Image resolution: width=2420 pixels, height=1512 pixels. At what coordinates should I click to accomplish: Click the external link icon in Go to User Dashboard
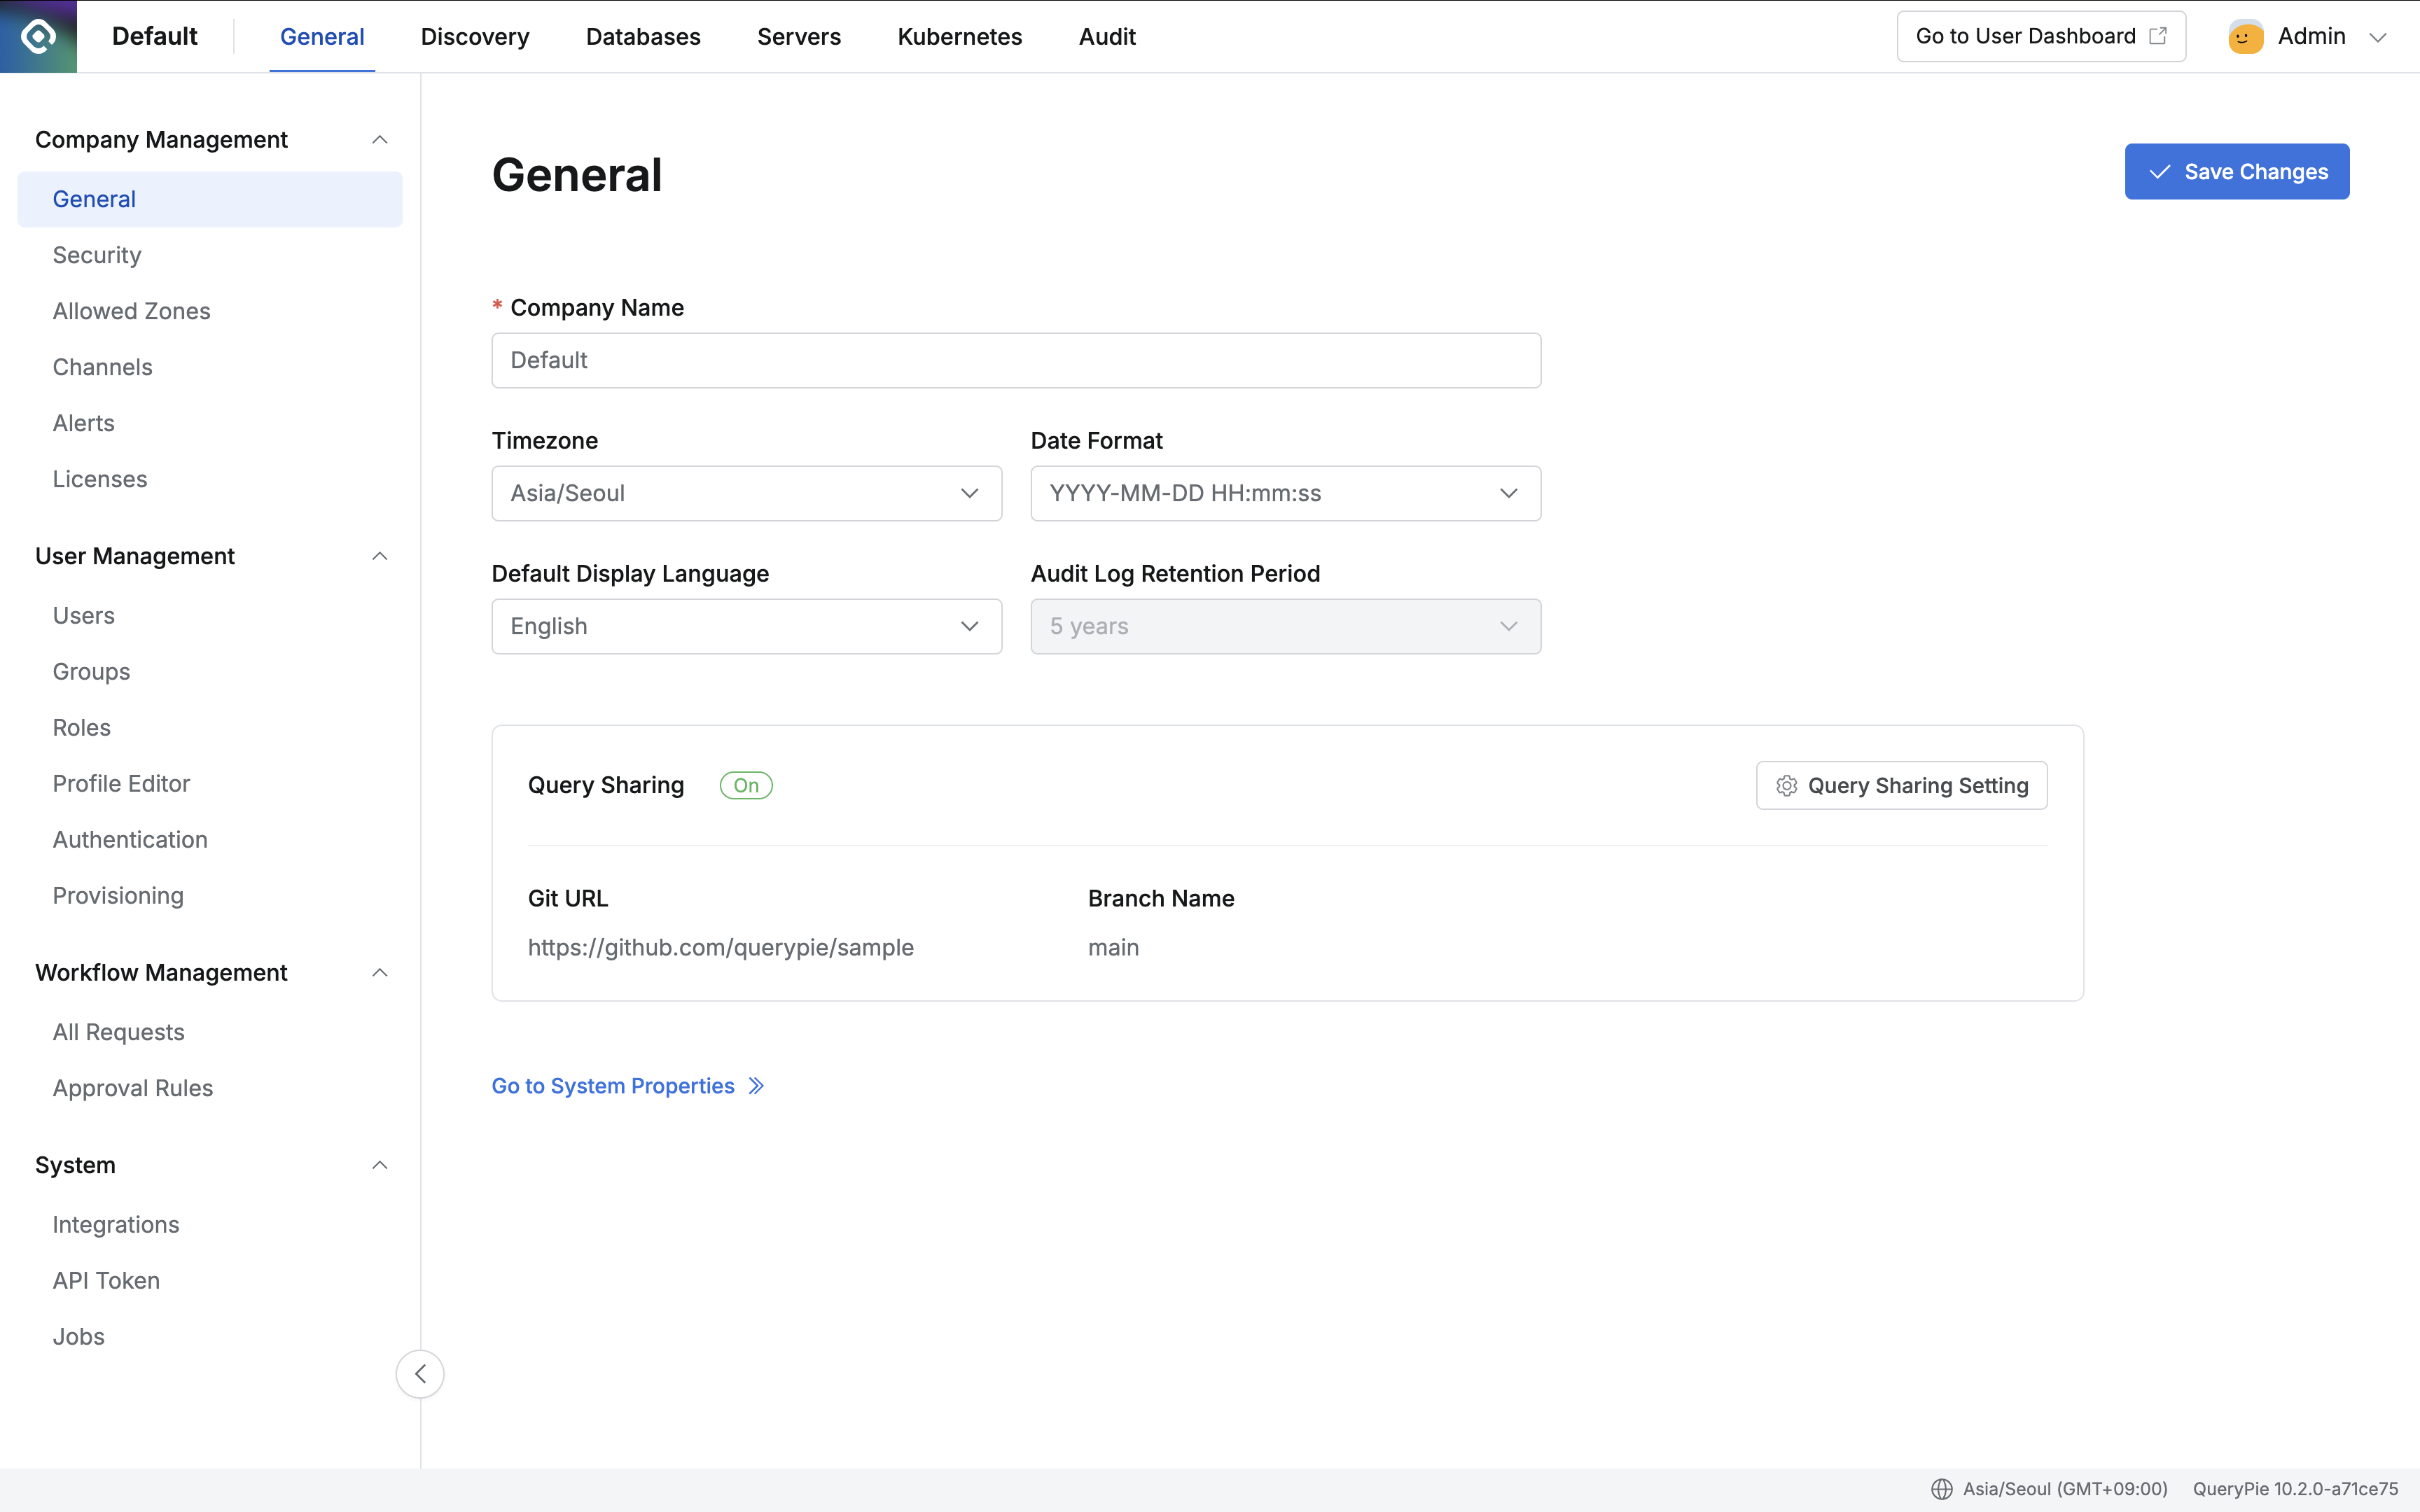(x=2158, y=36)
